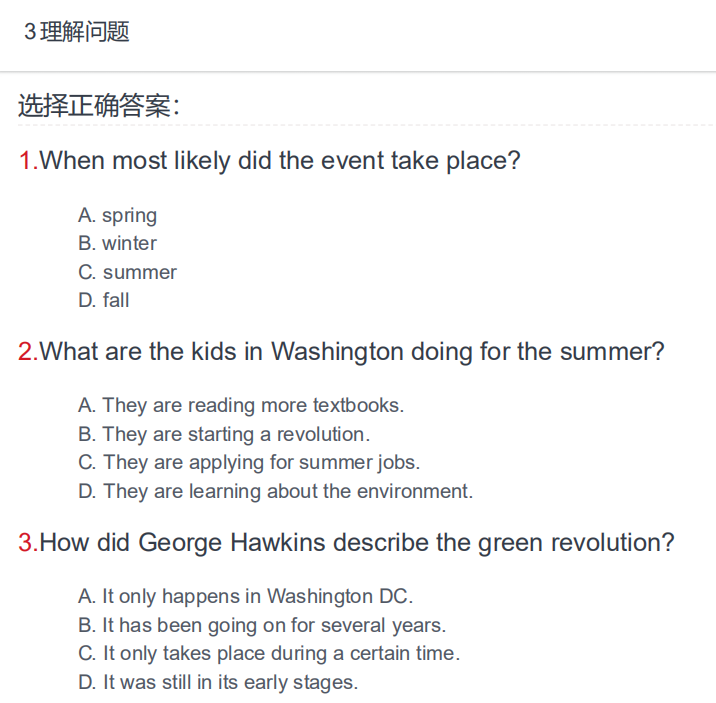The image size is (716, 703).
Task: Select answer A. spring
Action: pyautogui.click(x=117, y=215)
